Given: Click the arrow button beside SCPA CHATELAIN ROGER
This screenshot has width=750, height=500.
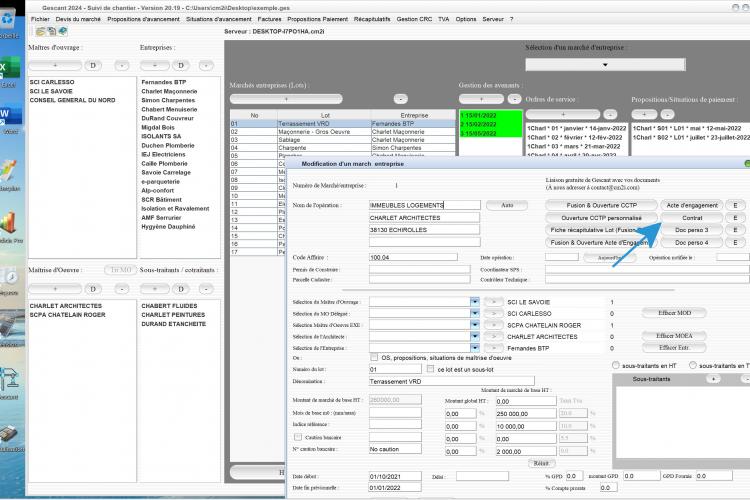Looking at the screenshot, I should click(494, 325).
